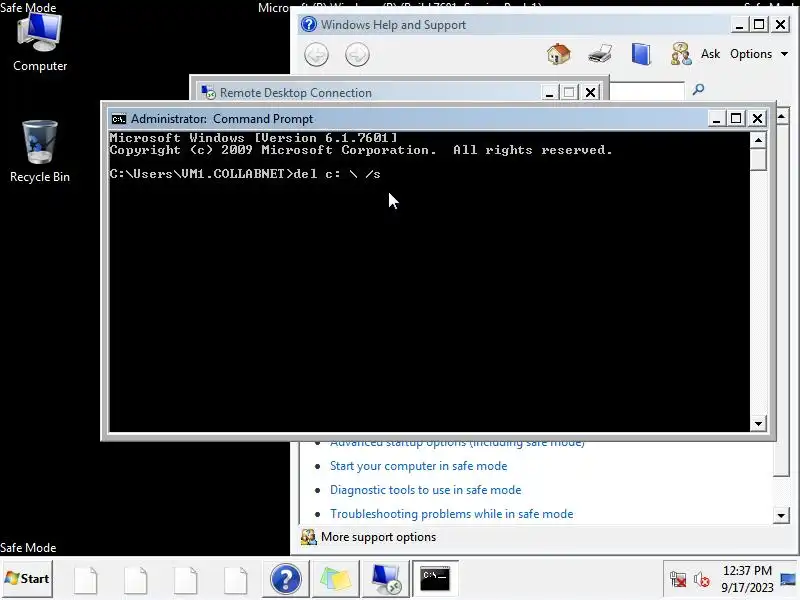Click the tray monitor icon beside clock
The width and height of the screenshot is (800, 600).
click(788, 580)
